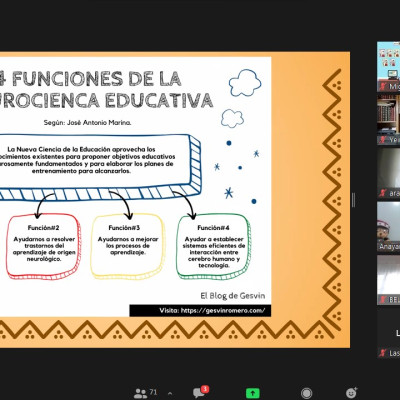The image size is (400, 400).
Task: Click the muted mic icon on Mig tile
Action: click(x=383, y=87)
